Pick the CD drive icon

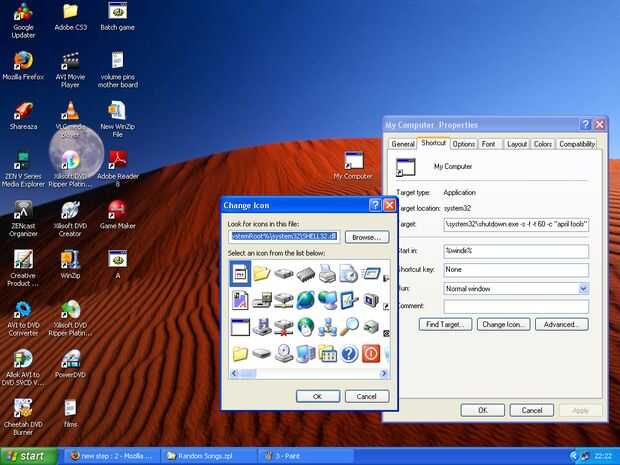[284, 353]
